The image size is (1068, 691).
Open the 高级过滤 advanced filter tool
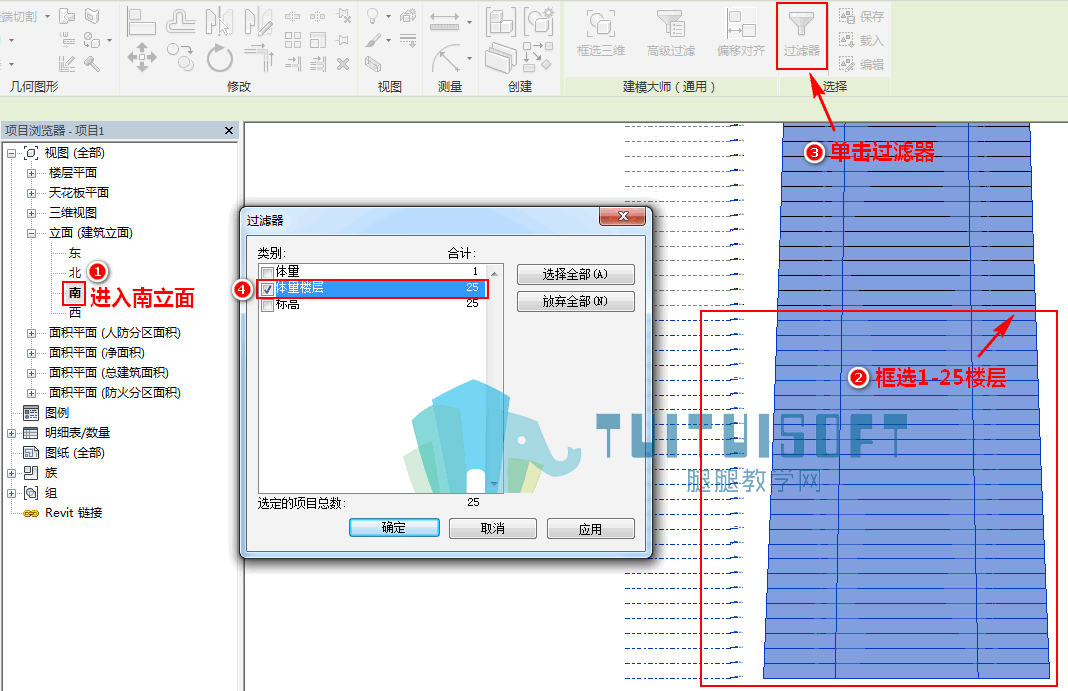pyautogui.click(x=671, y=33)
